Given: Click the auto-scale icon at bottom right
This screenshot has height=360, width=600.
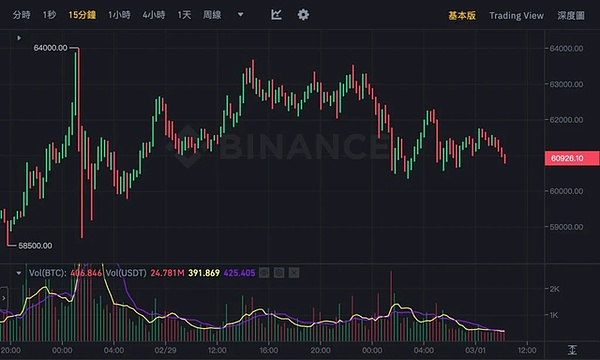Looking at the screenshot, I should (572, 350).
